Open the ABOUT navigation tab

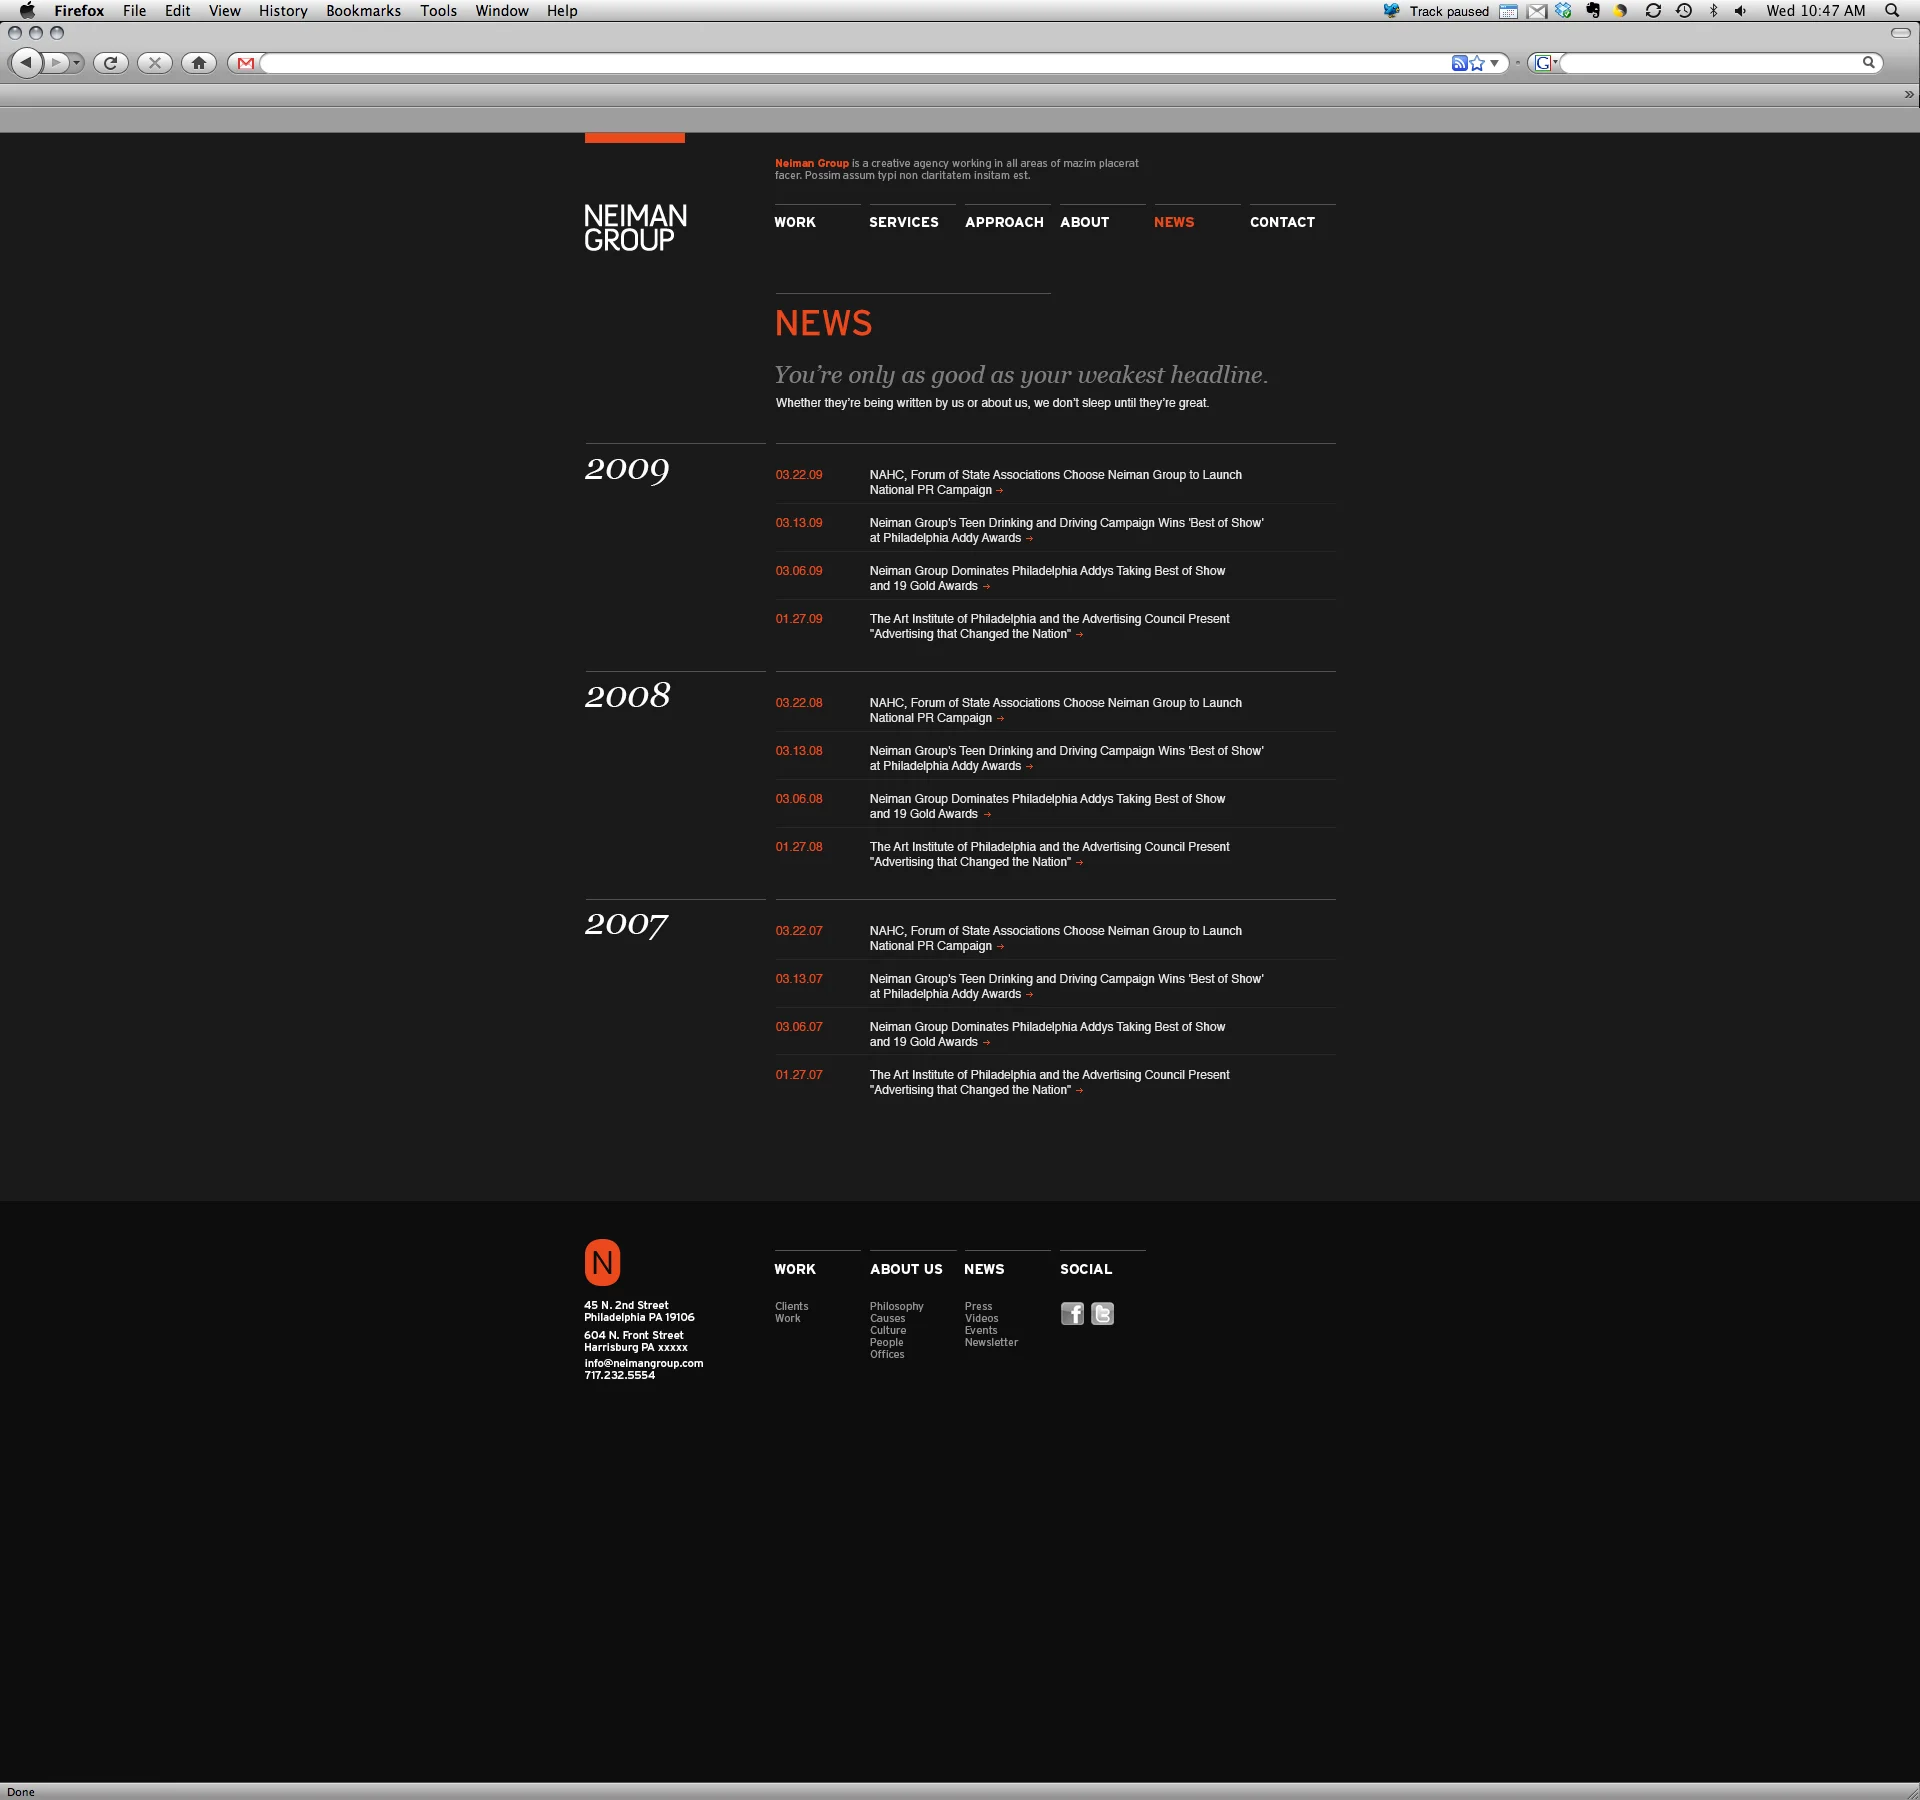(1085, 222)
